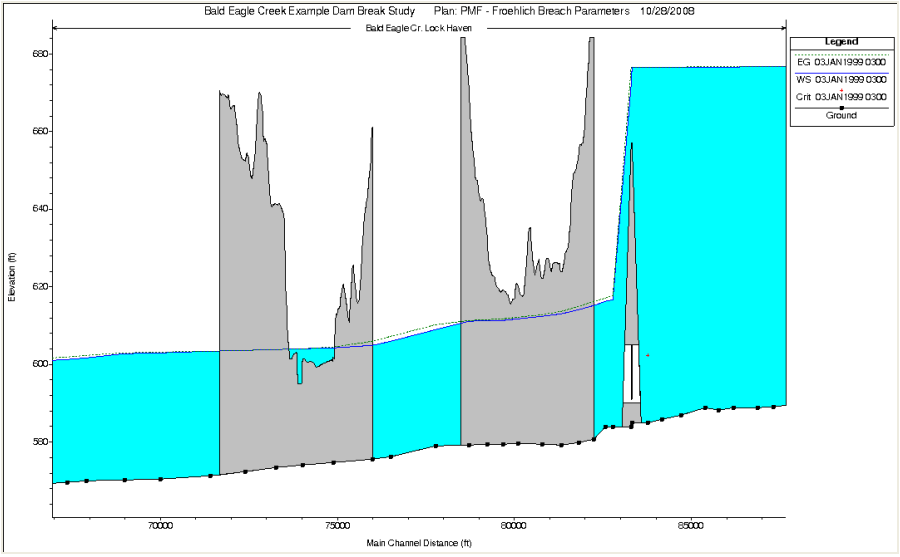Click the 80000 tick label on x-axis
Image resolution: width=900 pixels, height=557 pixels.
pyautogui.click(x=513, y=525)
